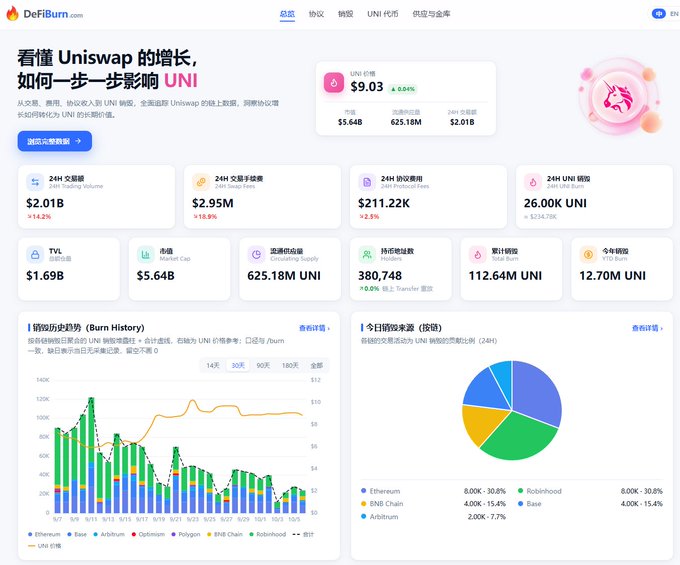Click the $5.64B value on Market Cap card
The height and width of the screenshot is (565, 680).
156,275
